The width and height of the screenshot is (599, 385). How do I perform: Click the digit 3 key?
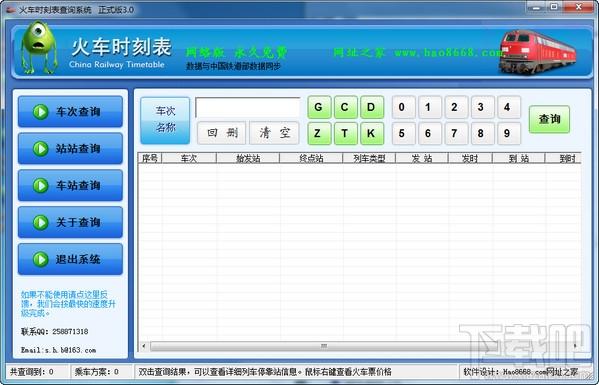[x=482, y=107]
